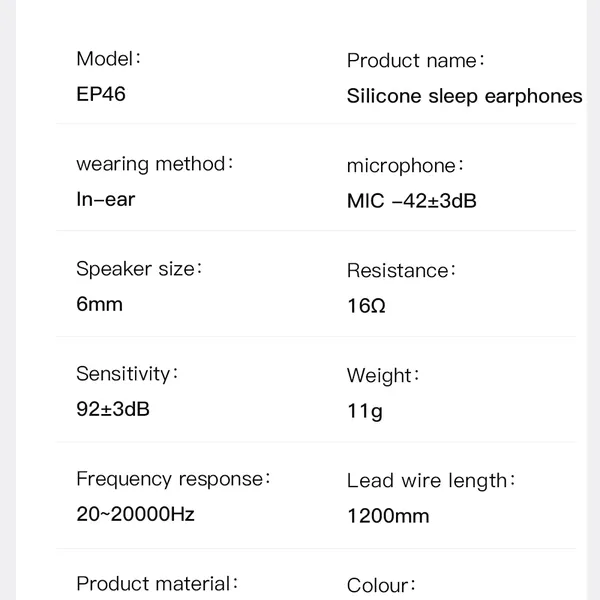Viewport: 600px width, 600px height.
Task: Select the In-ear value
Action: [105, 199]
